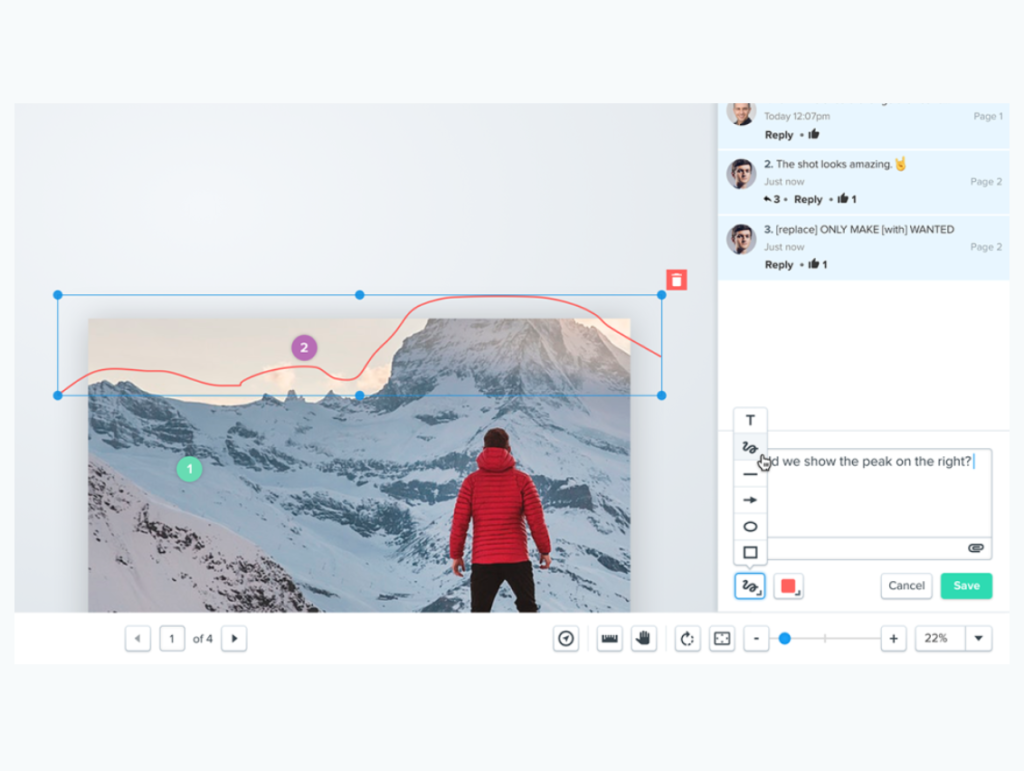1024x771 pixels.
Task: Activate the hand pan tool
Action: click(x=644, y=638)
